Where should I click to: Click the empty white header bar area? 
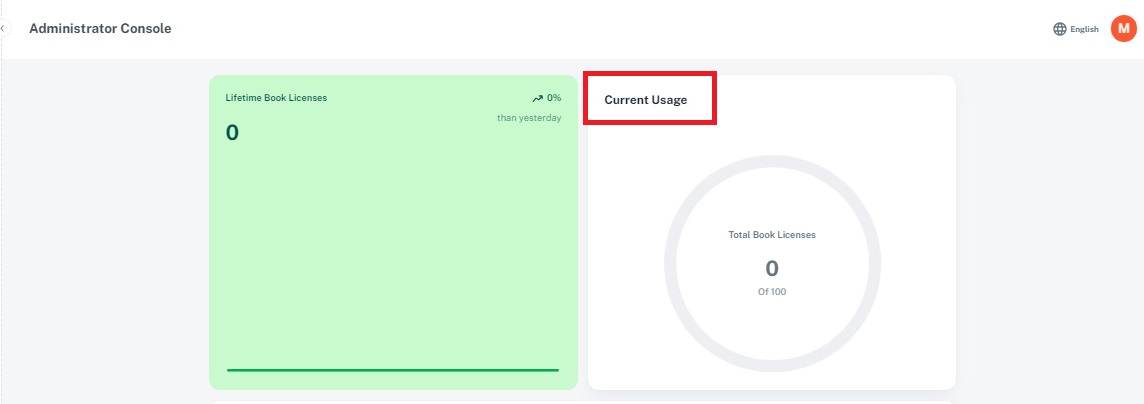600,28
